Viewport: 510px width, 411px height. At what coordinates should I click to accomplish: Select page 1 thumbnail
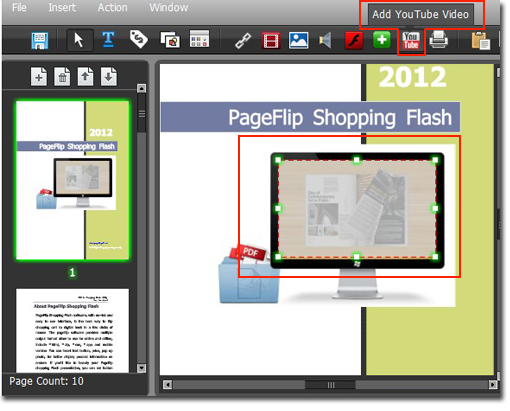[x=73, y=180]
